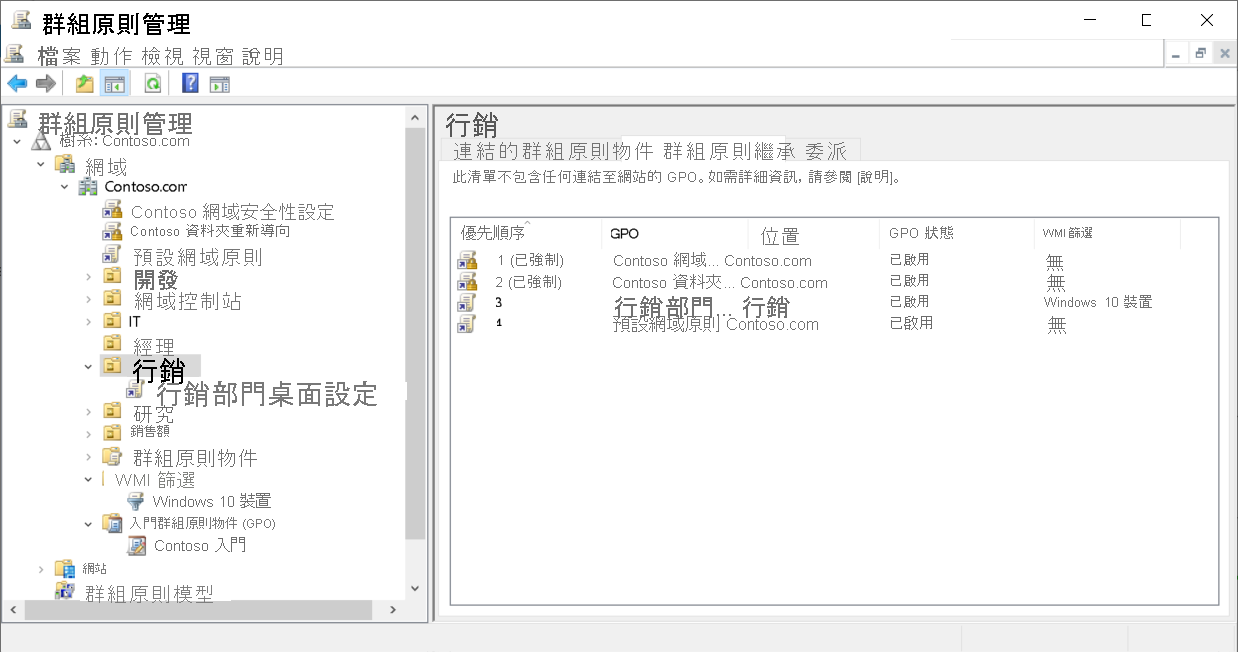Click the refresh icon in the toolbar
This screenshot has height=652, width=1238.
(152, 83)
